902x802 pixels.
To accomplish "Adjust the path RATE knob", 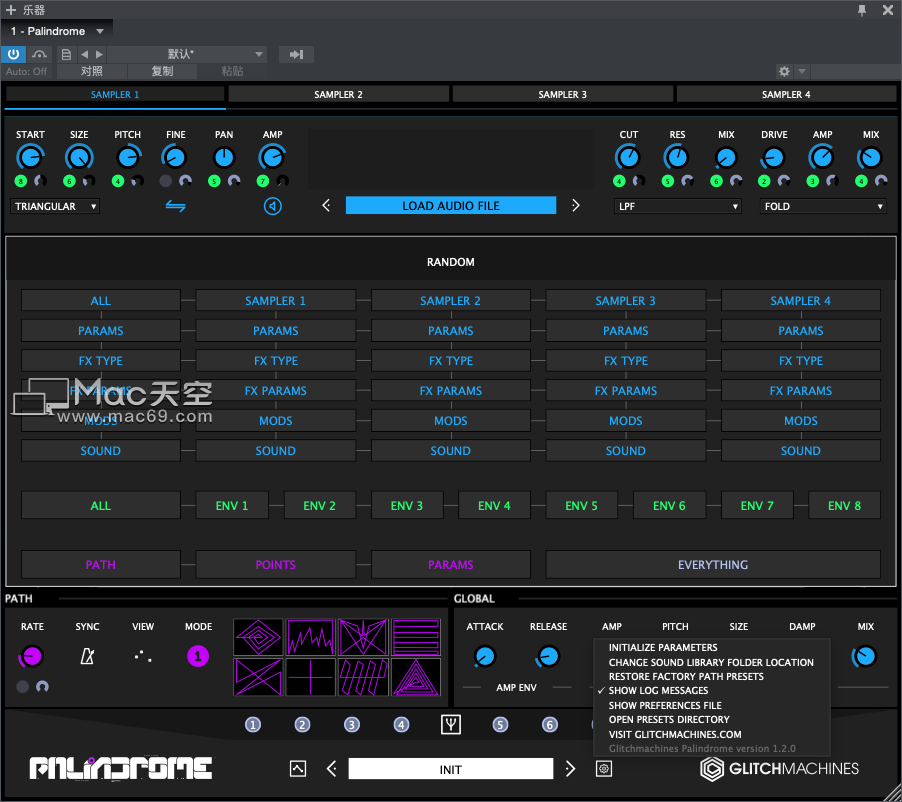I will (x=31, y=656).
